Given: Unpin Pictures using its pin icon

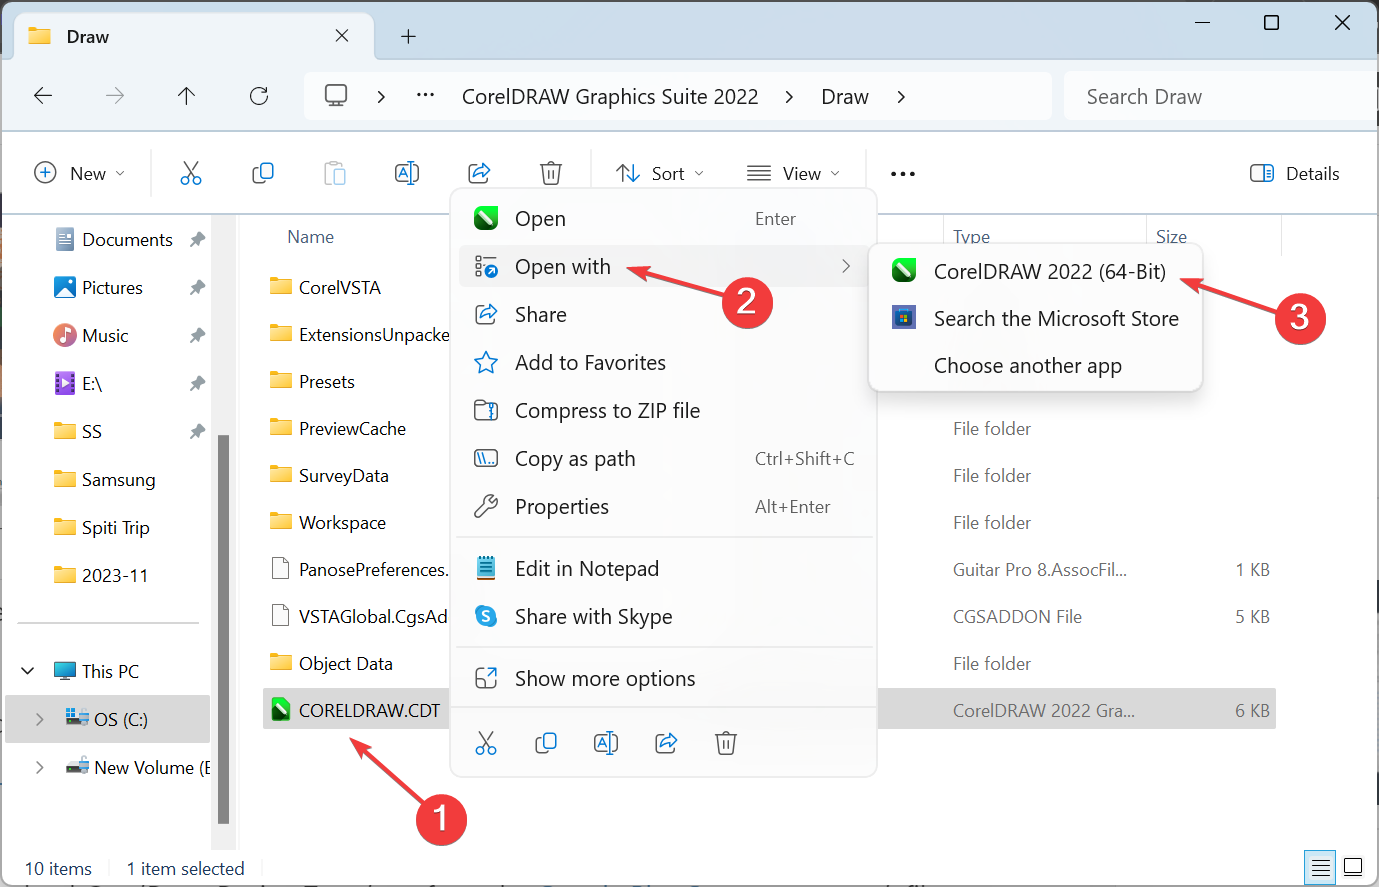Looking at the screenshot, I should [197, 288].
